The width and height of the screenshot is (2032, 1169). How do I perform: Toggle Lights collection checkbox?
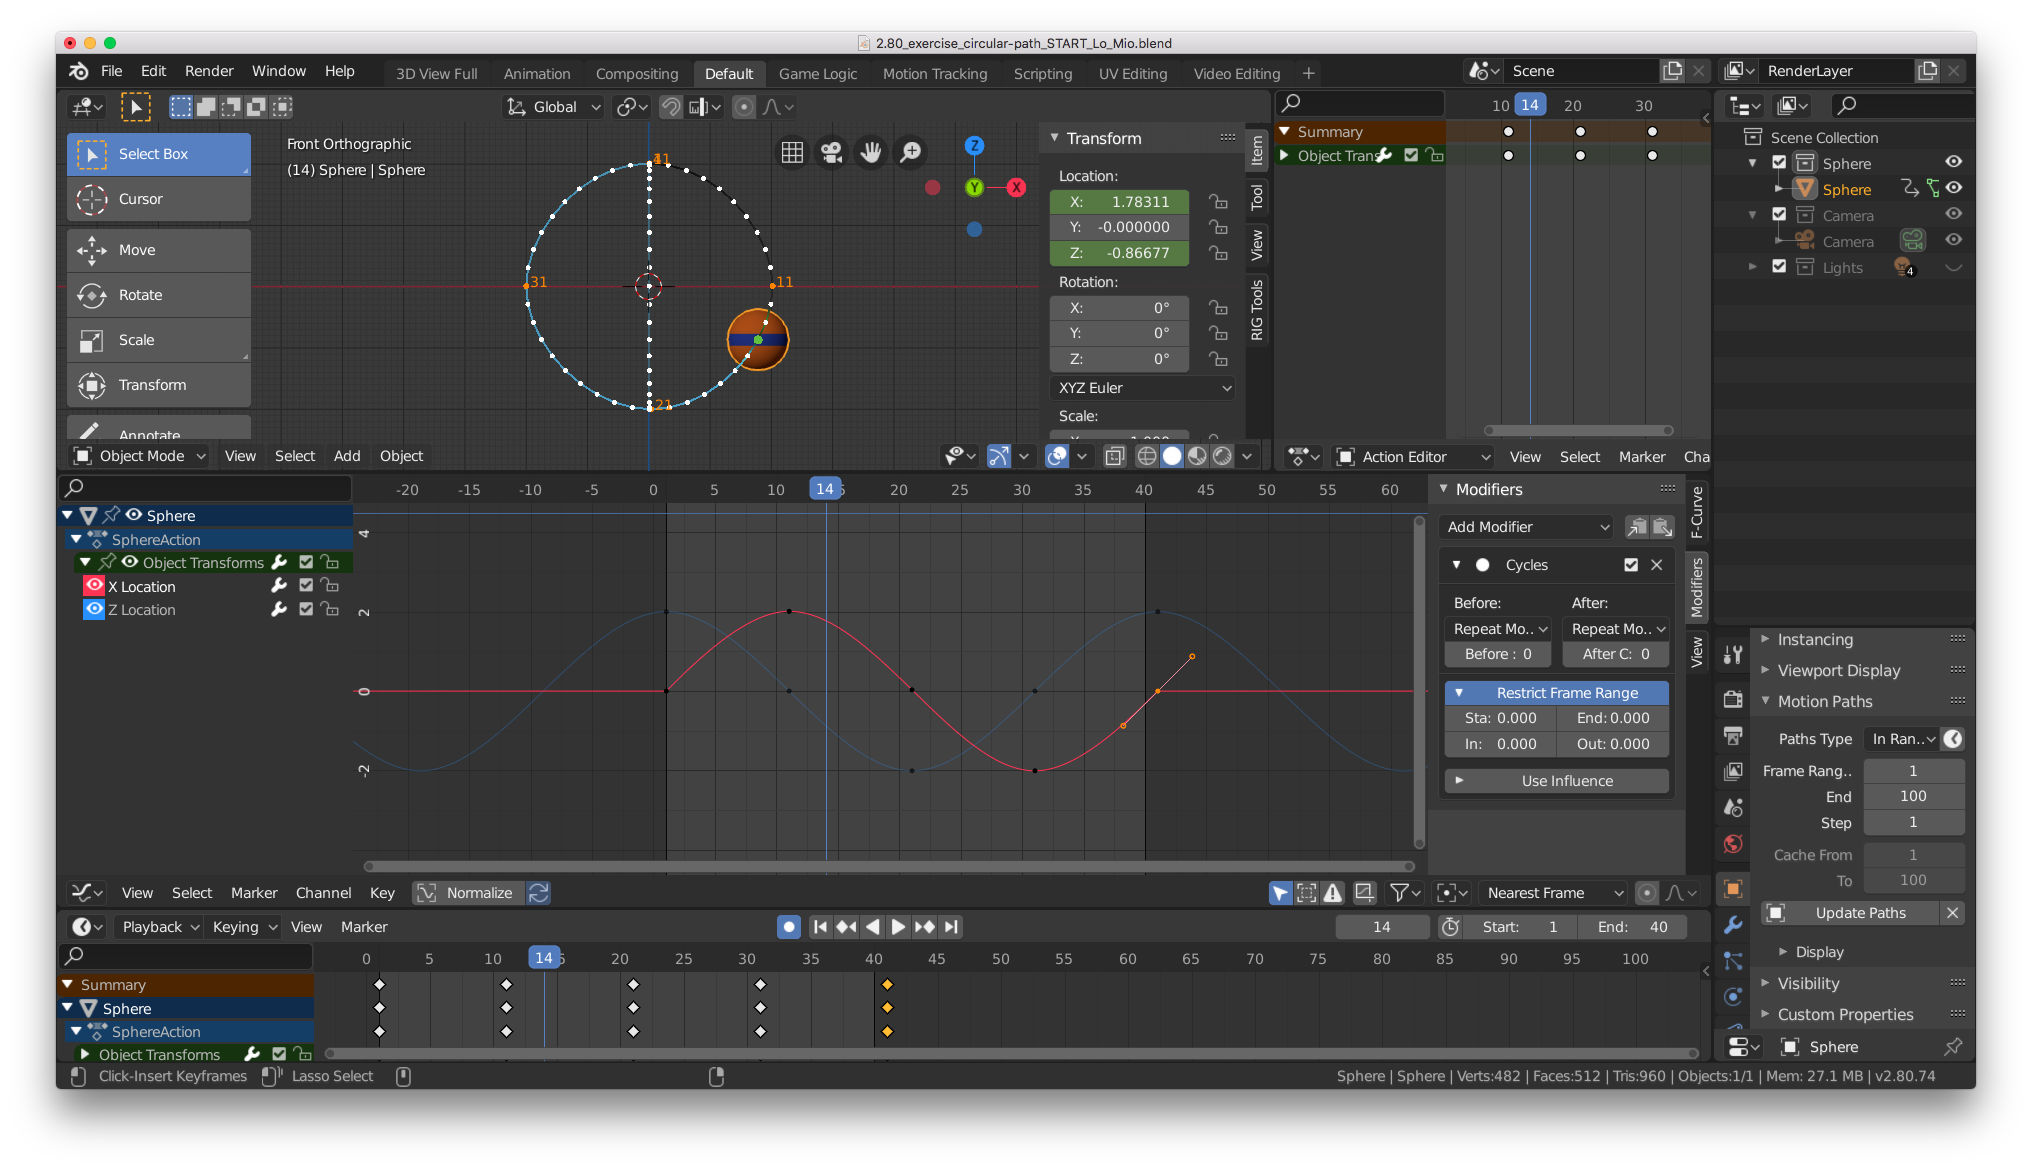(x=1779, y=267)
